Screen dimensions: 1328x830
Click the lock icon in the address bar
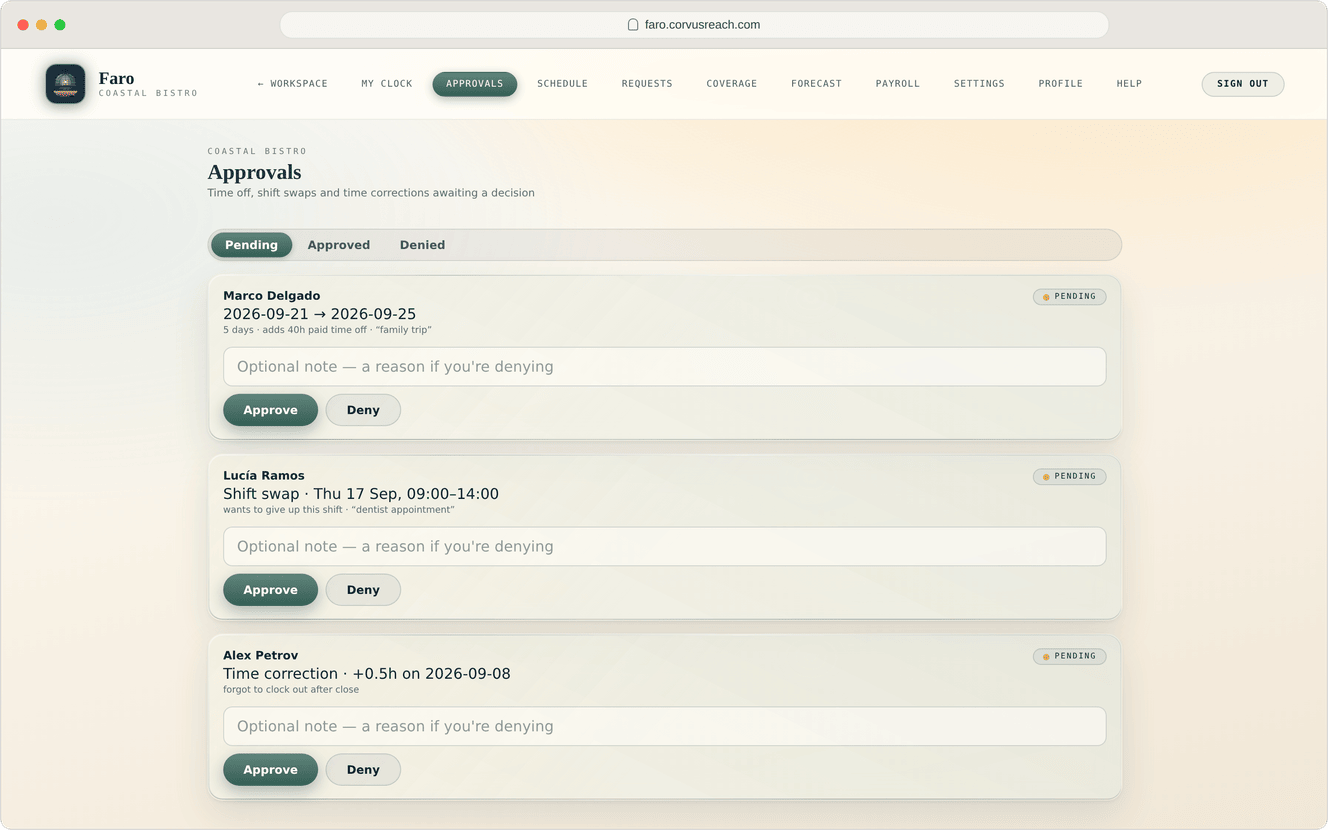633,25
